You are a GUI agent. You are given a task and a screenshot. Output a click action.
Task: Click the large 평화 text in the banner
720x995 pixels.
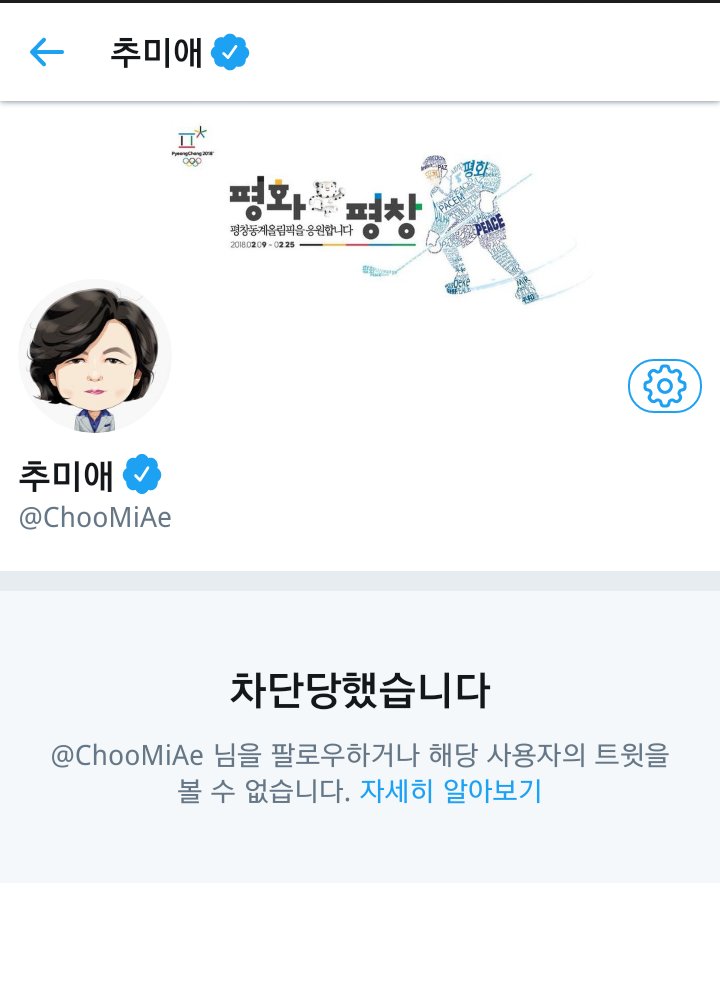point(267,199)
